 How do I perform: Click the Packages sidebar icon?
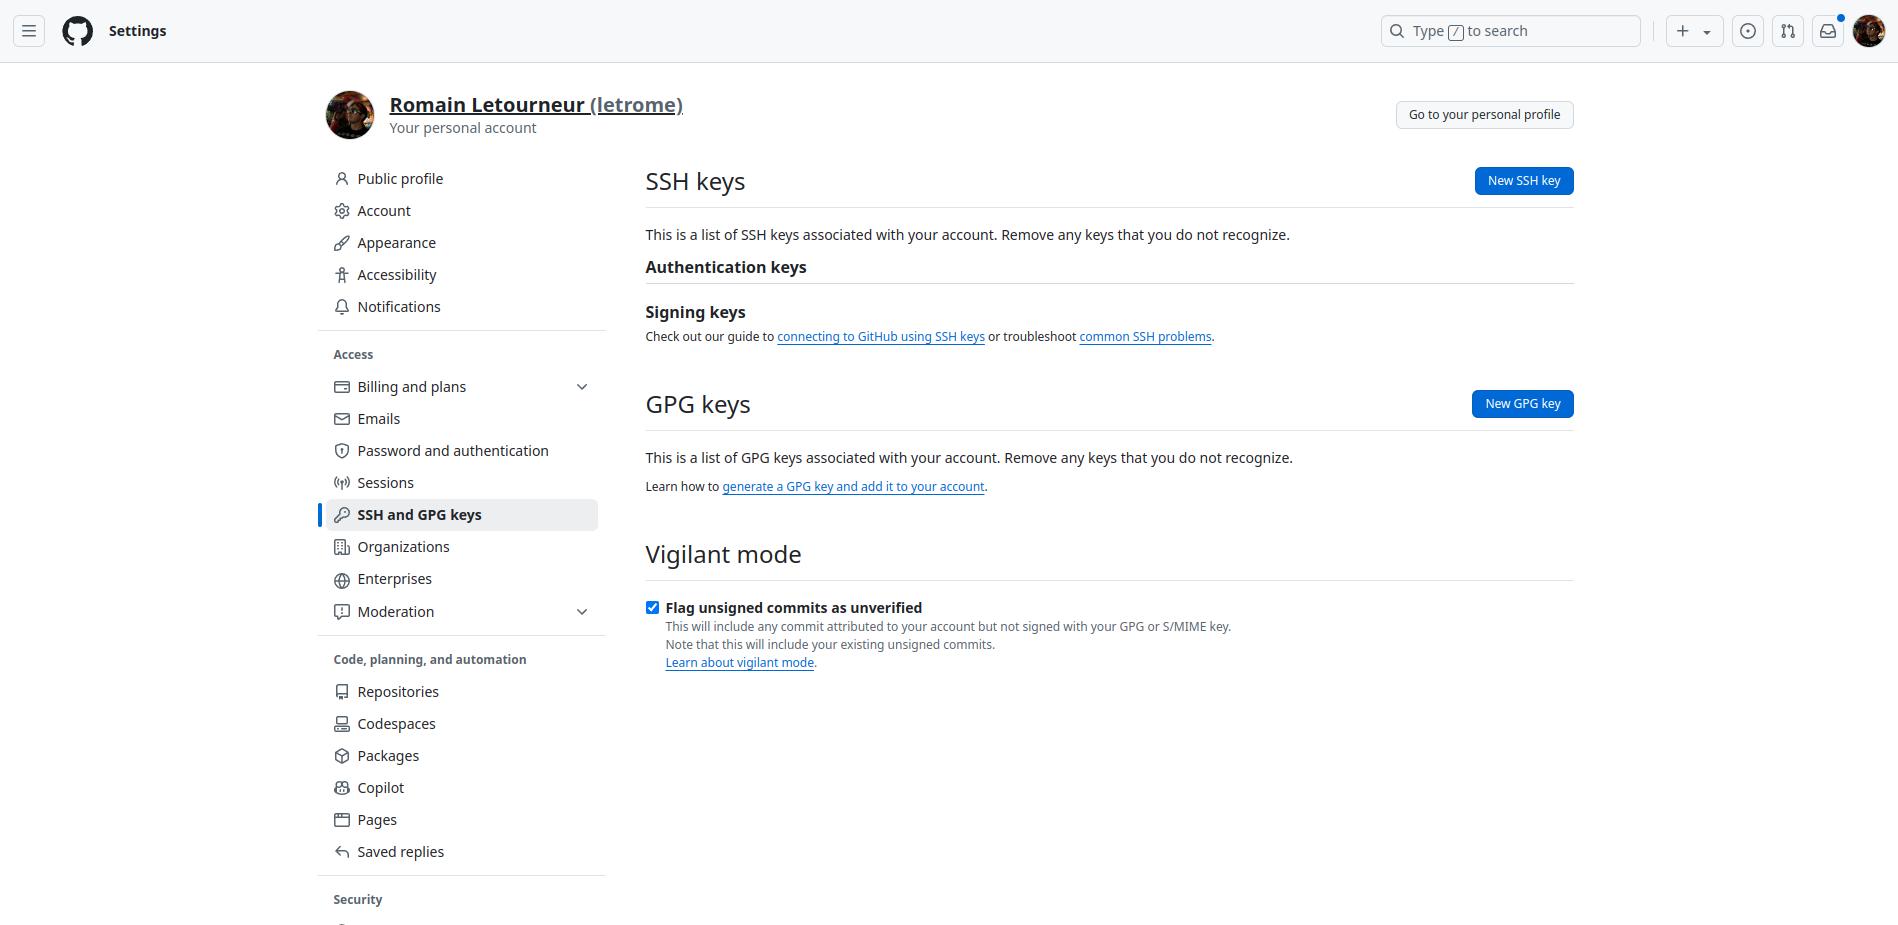342,755
